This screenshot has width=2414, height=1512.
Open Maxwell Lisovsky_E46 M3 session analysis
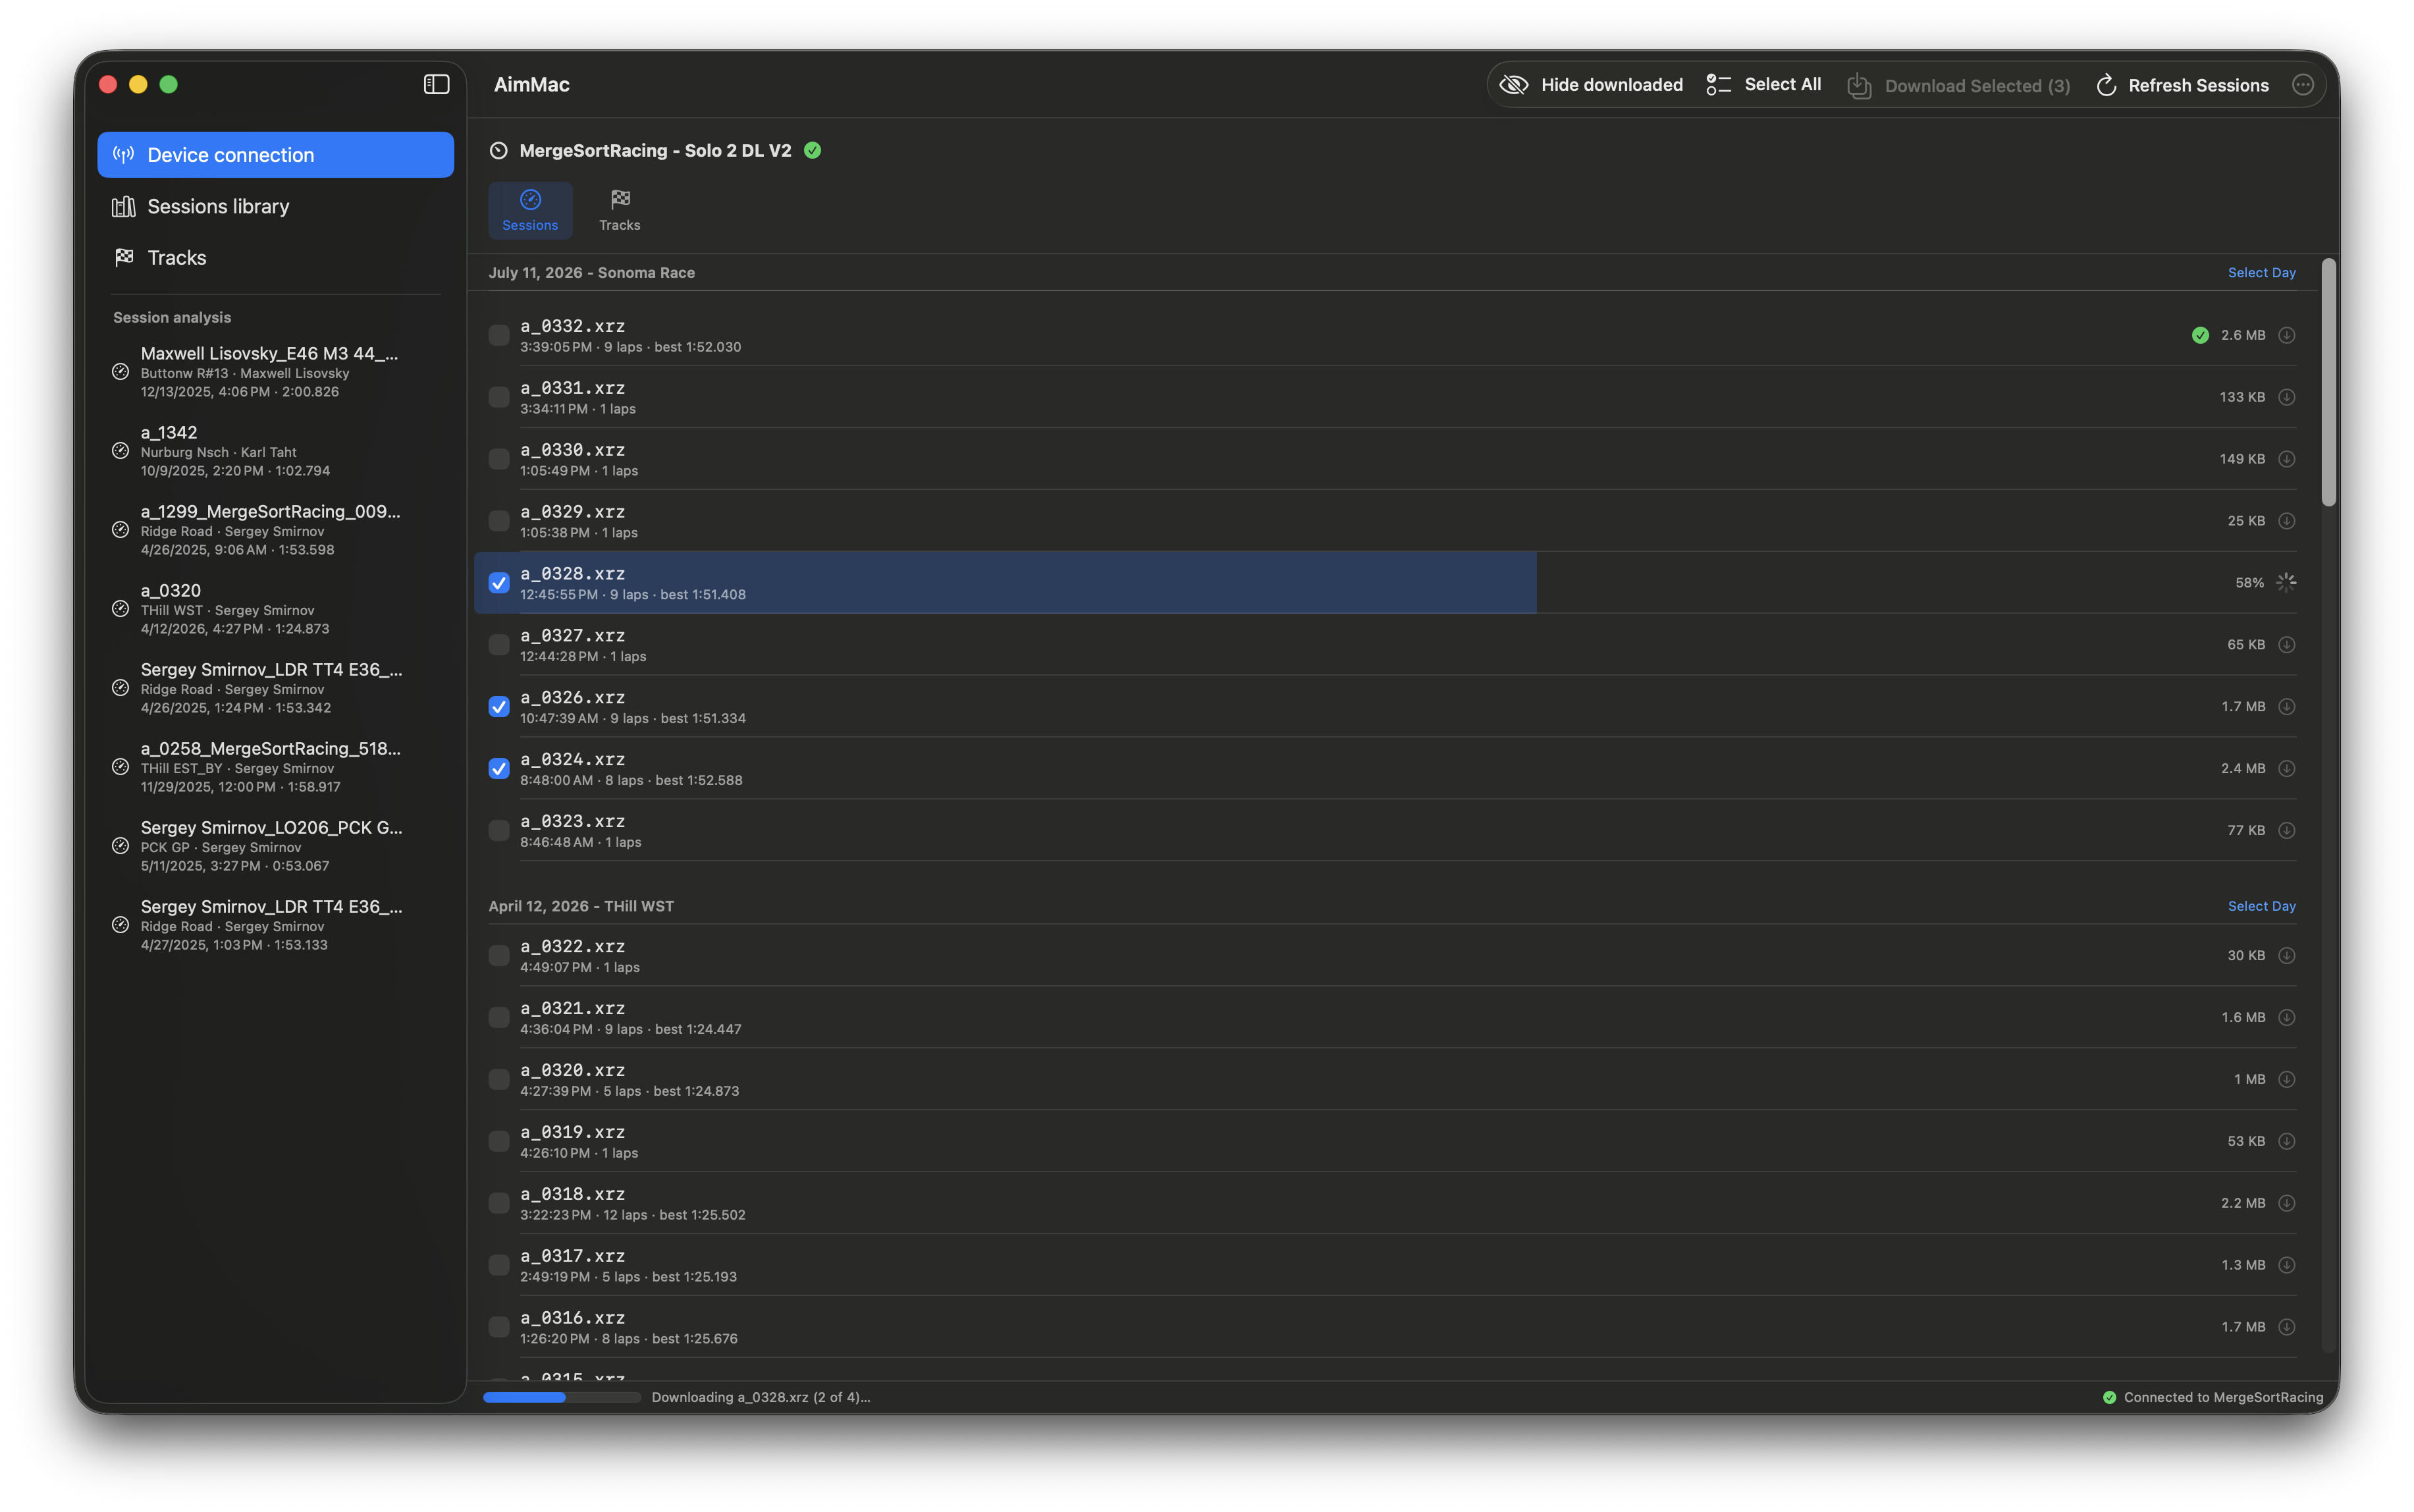coord(275,372)
